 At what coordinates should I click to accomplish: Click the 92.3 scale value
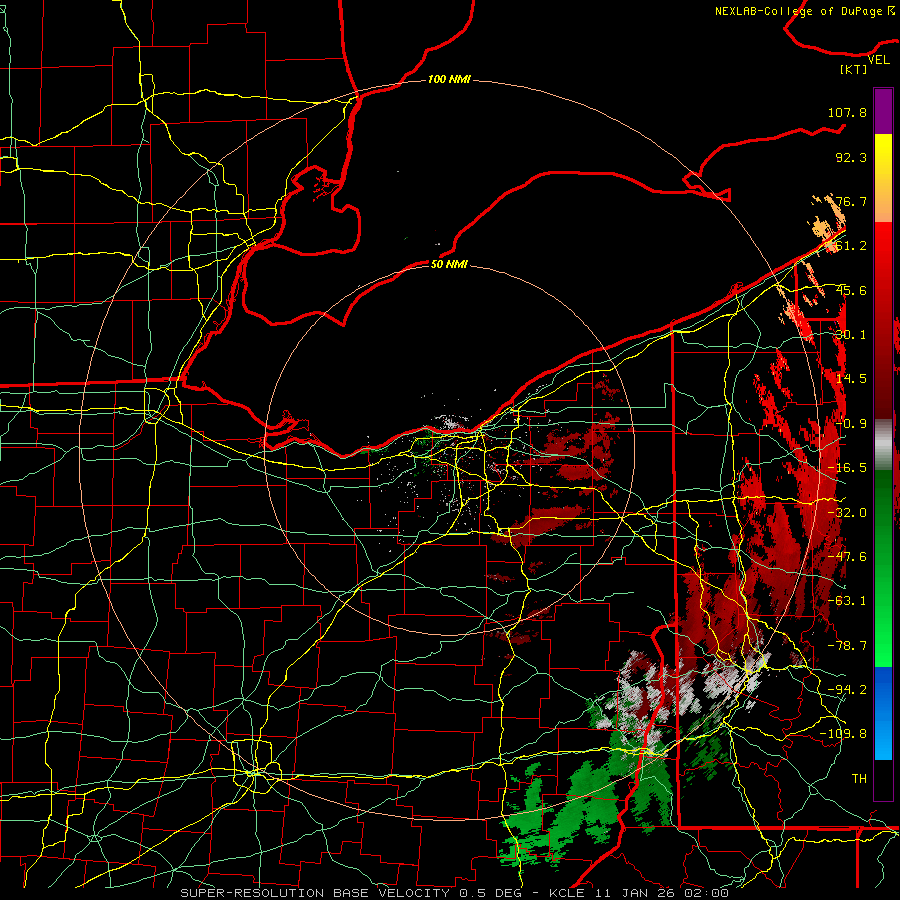coord(851,157)
